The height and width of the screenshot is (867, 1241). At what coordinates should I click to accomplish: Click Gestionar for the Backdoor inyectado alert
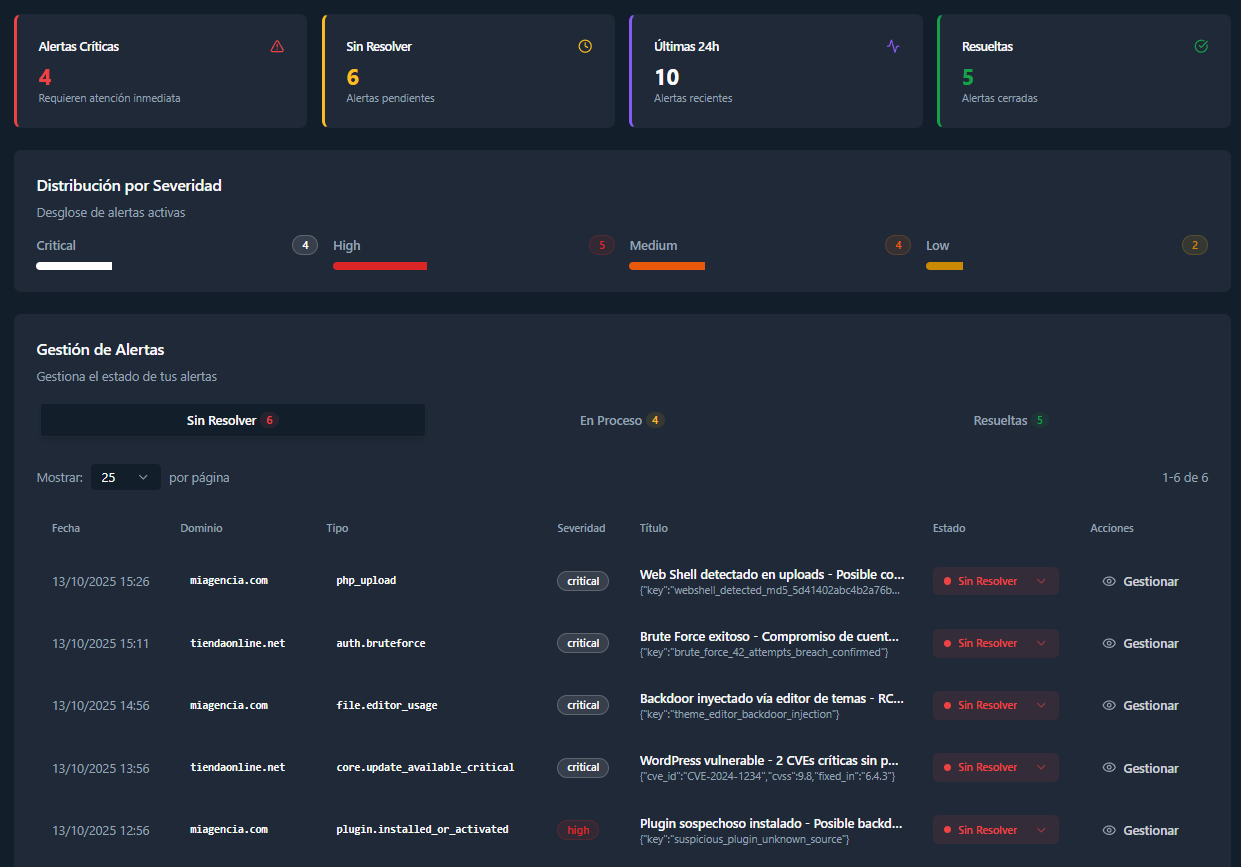tap(1140, 705)
